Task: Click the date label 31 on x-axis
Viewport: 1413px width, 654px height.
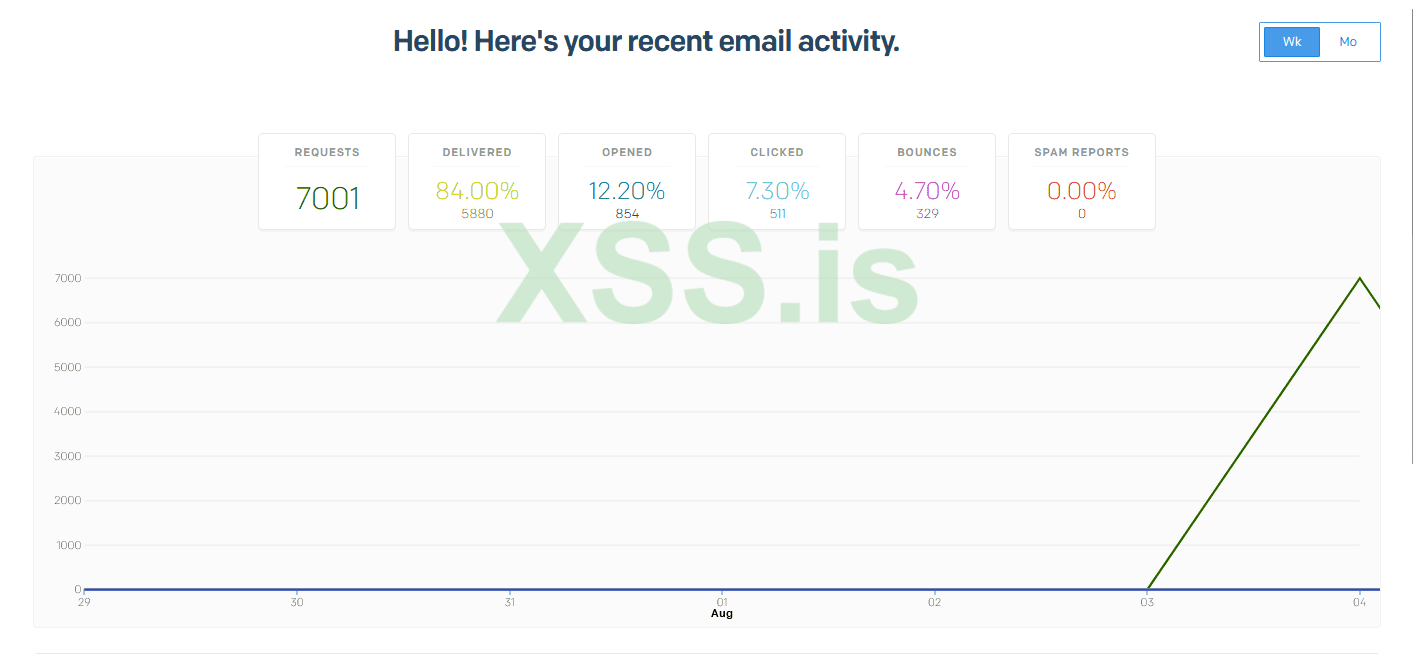Action: point(510,602)
